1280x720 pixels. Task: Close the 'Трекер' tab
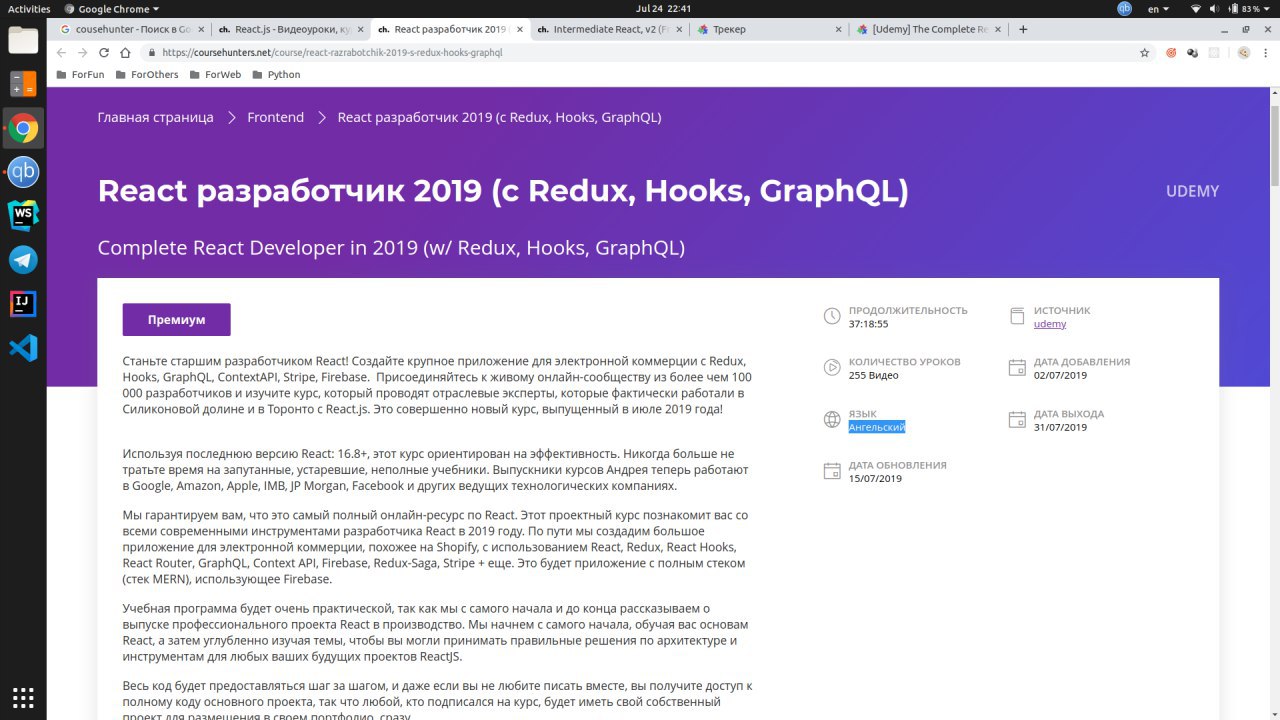coord(837,30)
